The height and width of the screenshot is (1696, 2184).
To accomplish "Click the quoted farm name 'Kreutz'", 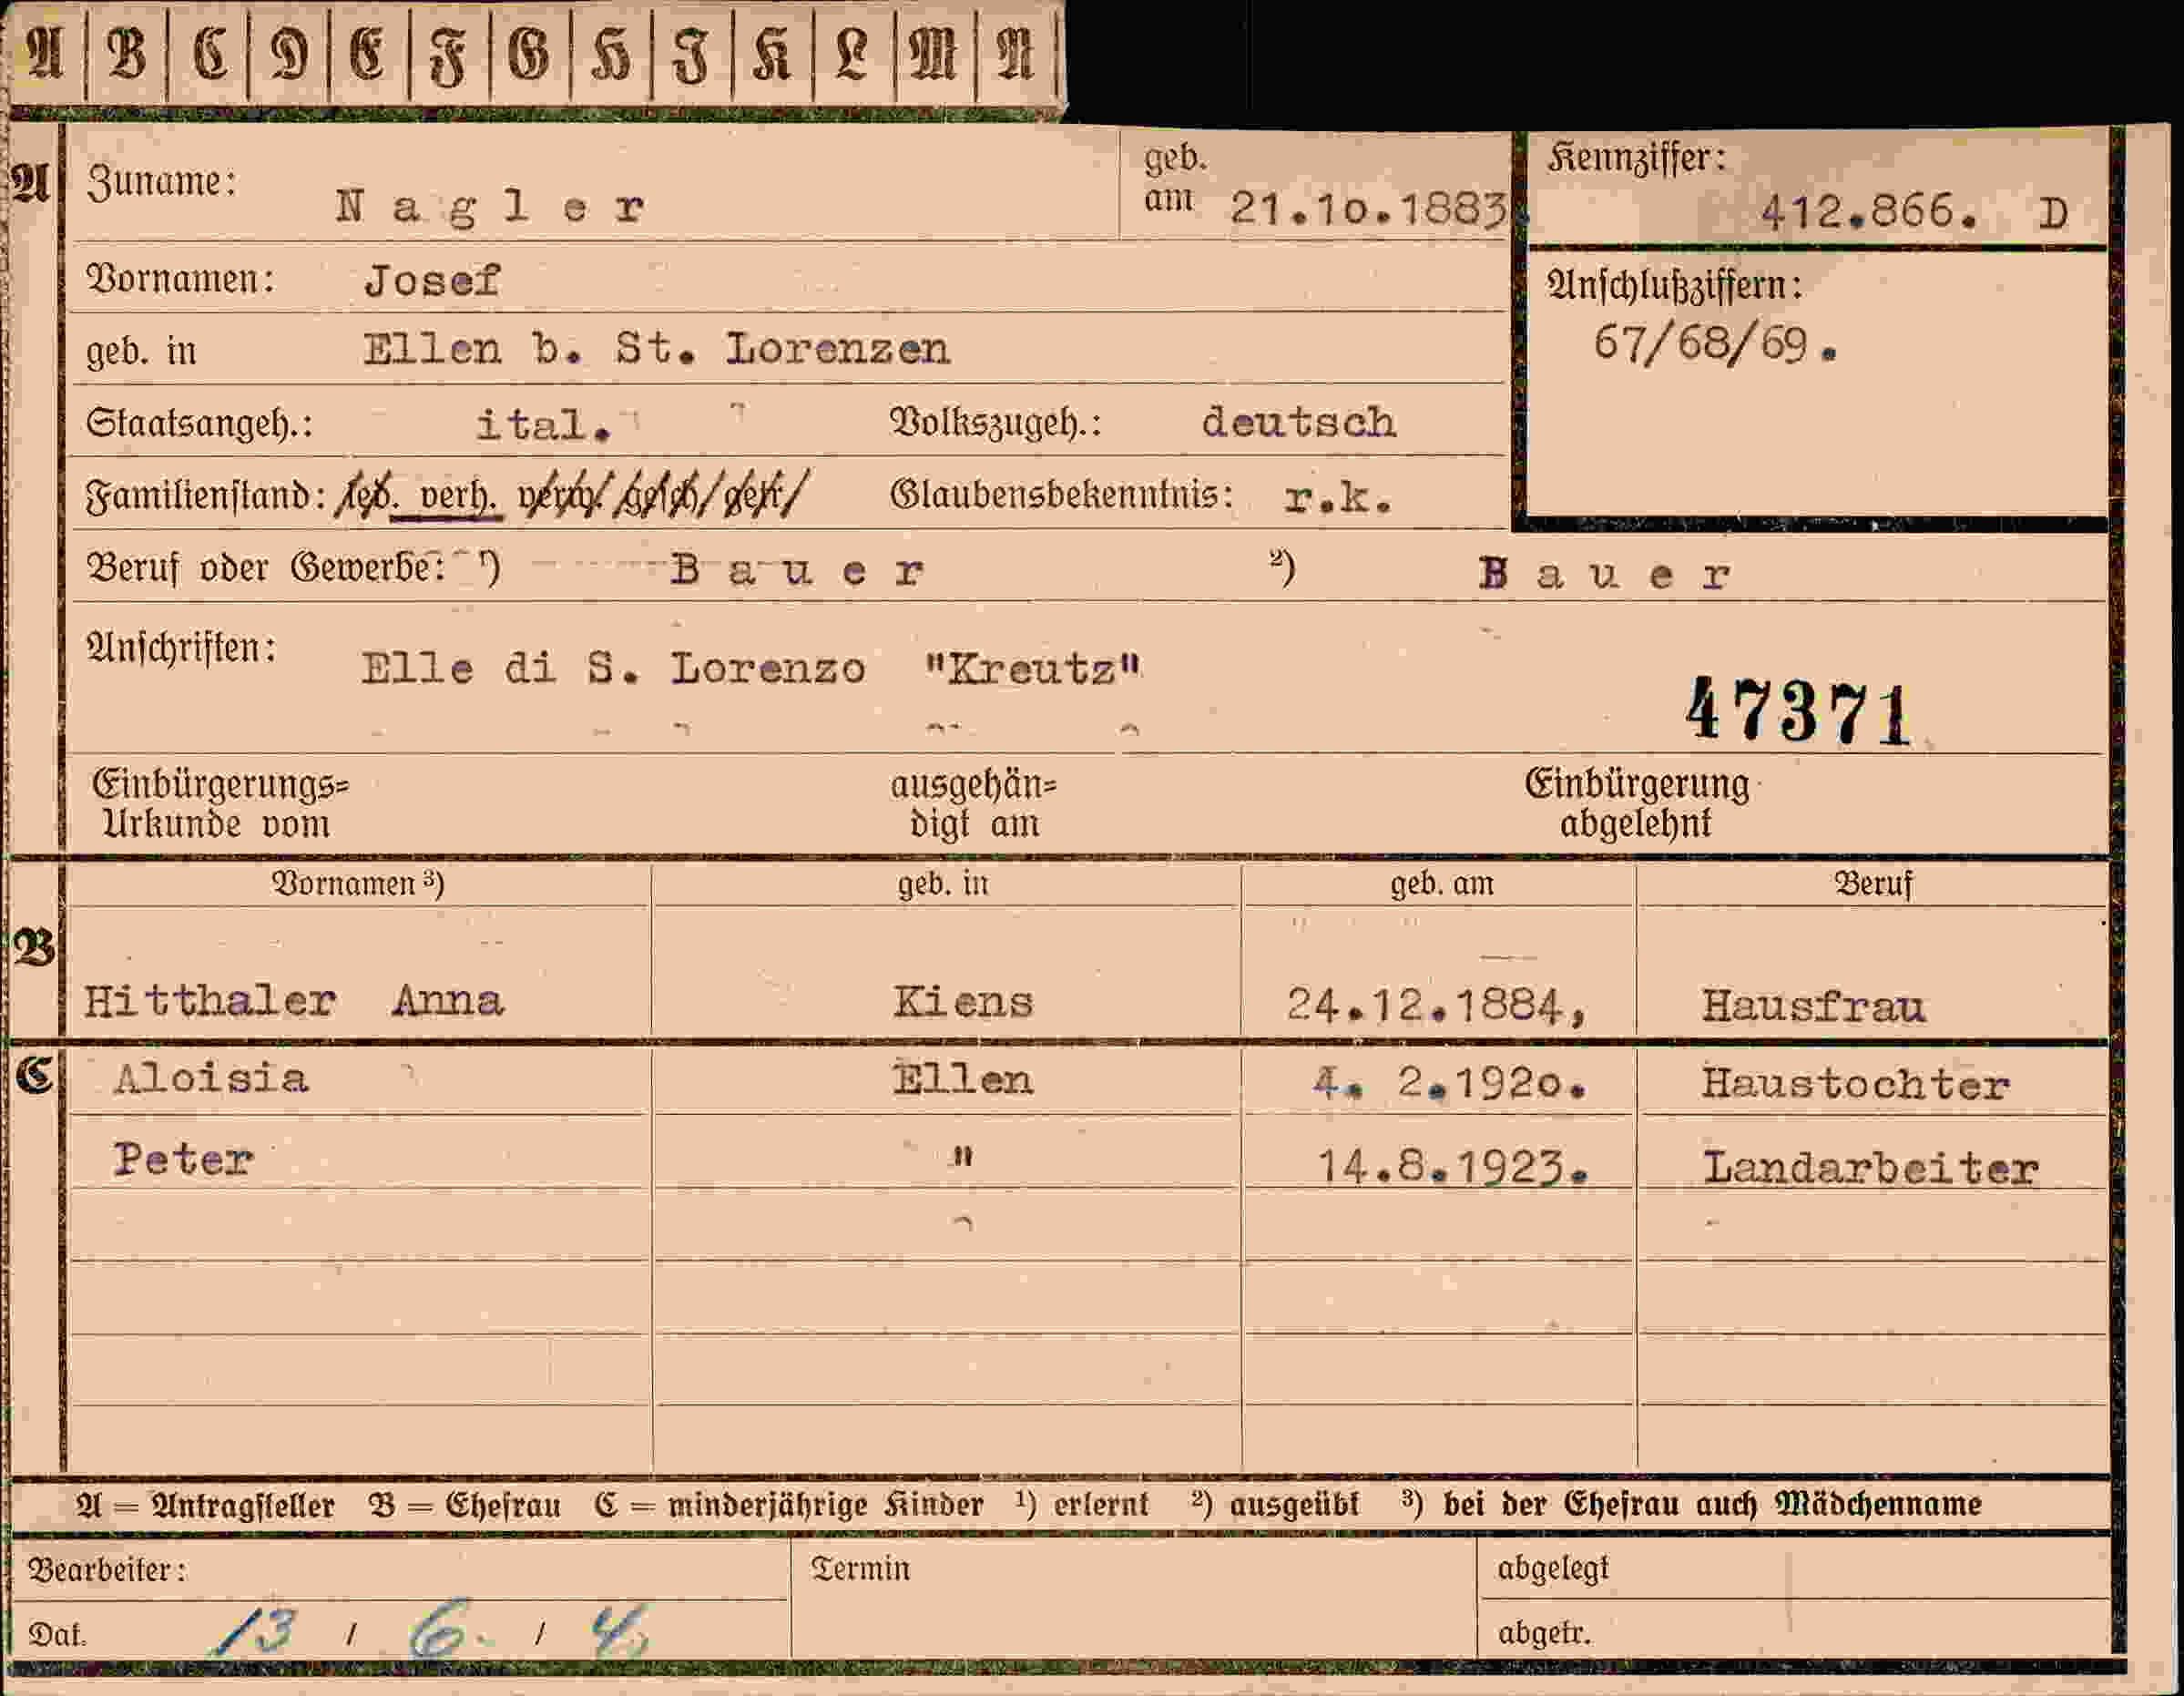I will tap(1032, 669).
